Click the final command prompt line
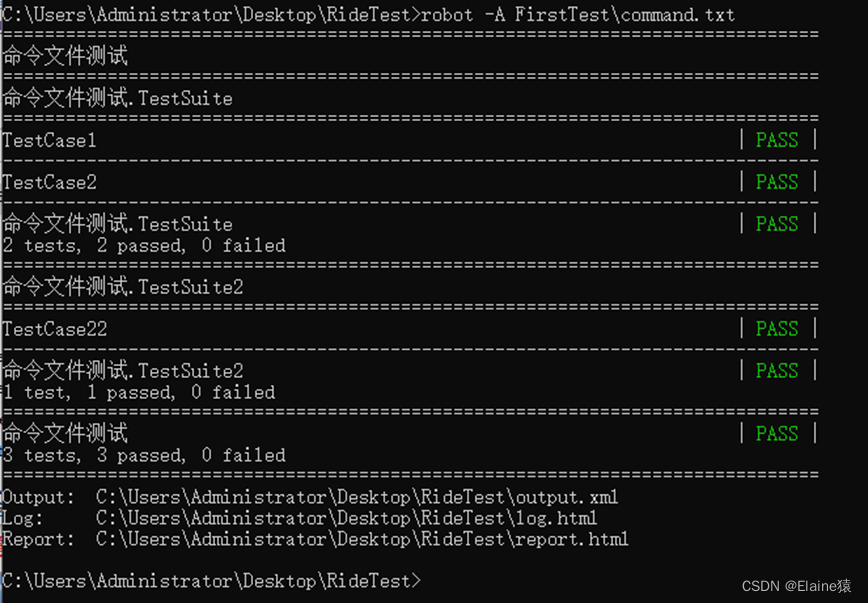Viewport: 868px width, 603px height. [x=211, y=581]
